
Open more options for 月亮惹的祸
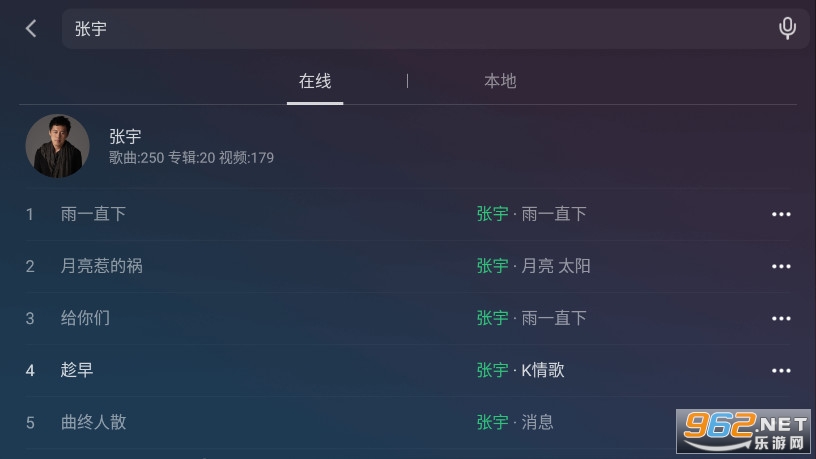click(x=781, y=266)
